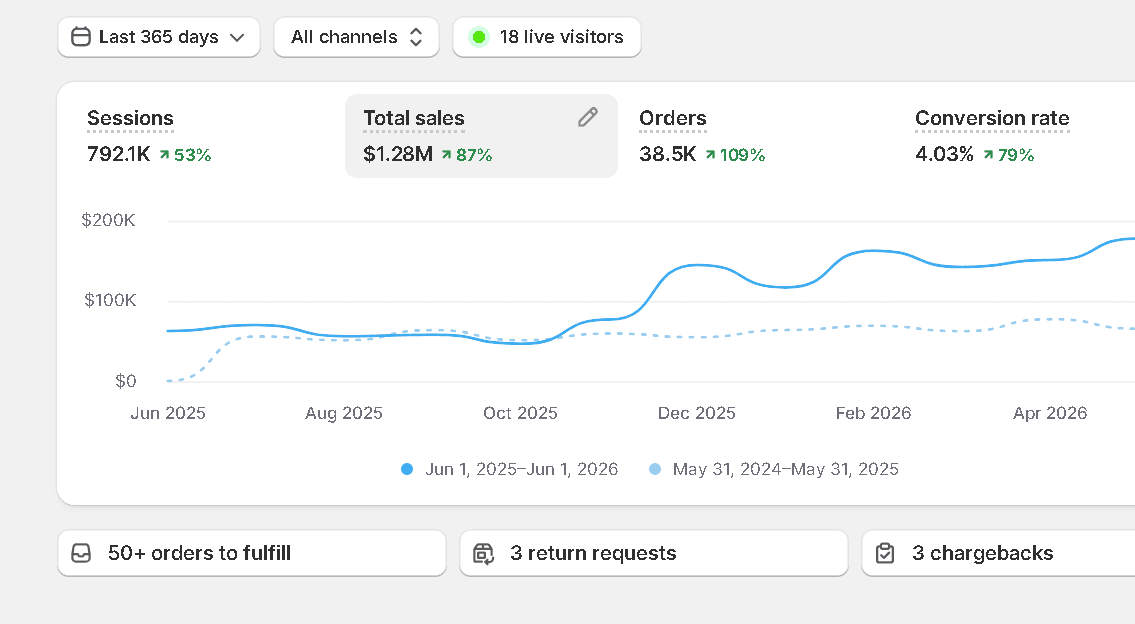
Task: Toggle the May 31, 2024–May 31, 2025 legend series
Action: (x=774, y=469)
